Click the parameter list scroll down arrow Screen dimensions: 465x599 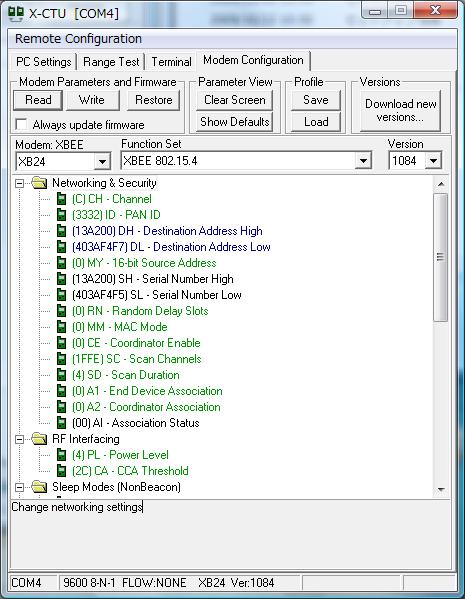pyautogui.click(x=441, y=489)
